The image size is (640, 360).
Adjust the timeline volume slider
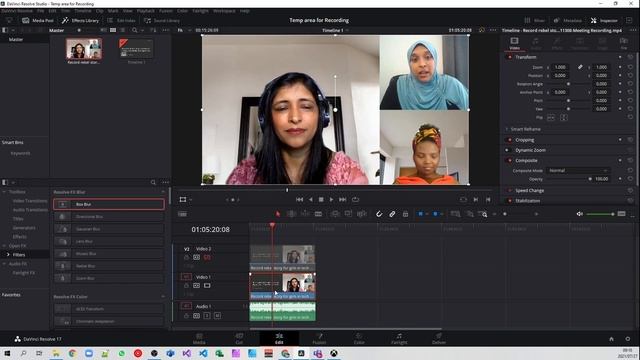tap(600, 214)
